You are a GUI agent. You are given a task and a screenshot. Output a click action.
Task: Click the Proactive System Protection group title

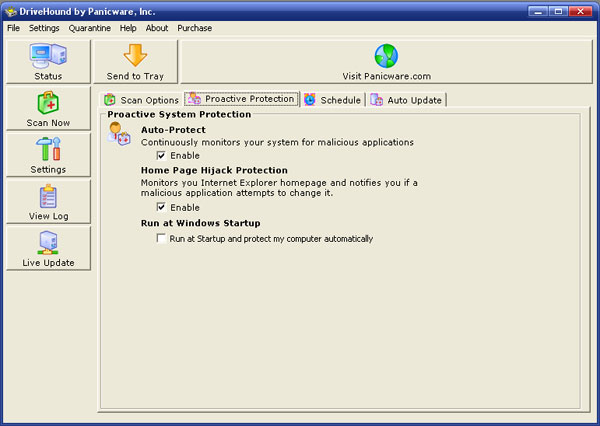179,114
